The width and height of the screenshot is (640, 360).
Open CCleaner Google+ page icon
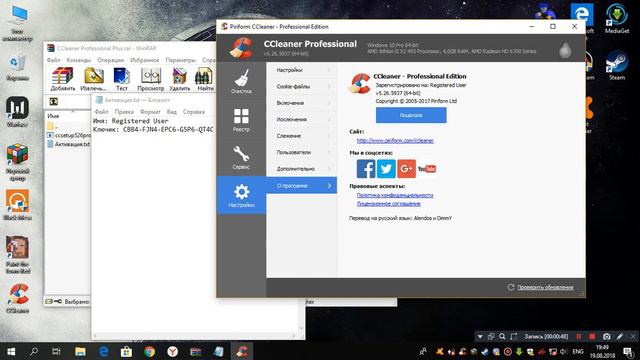click(407, 169)
